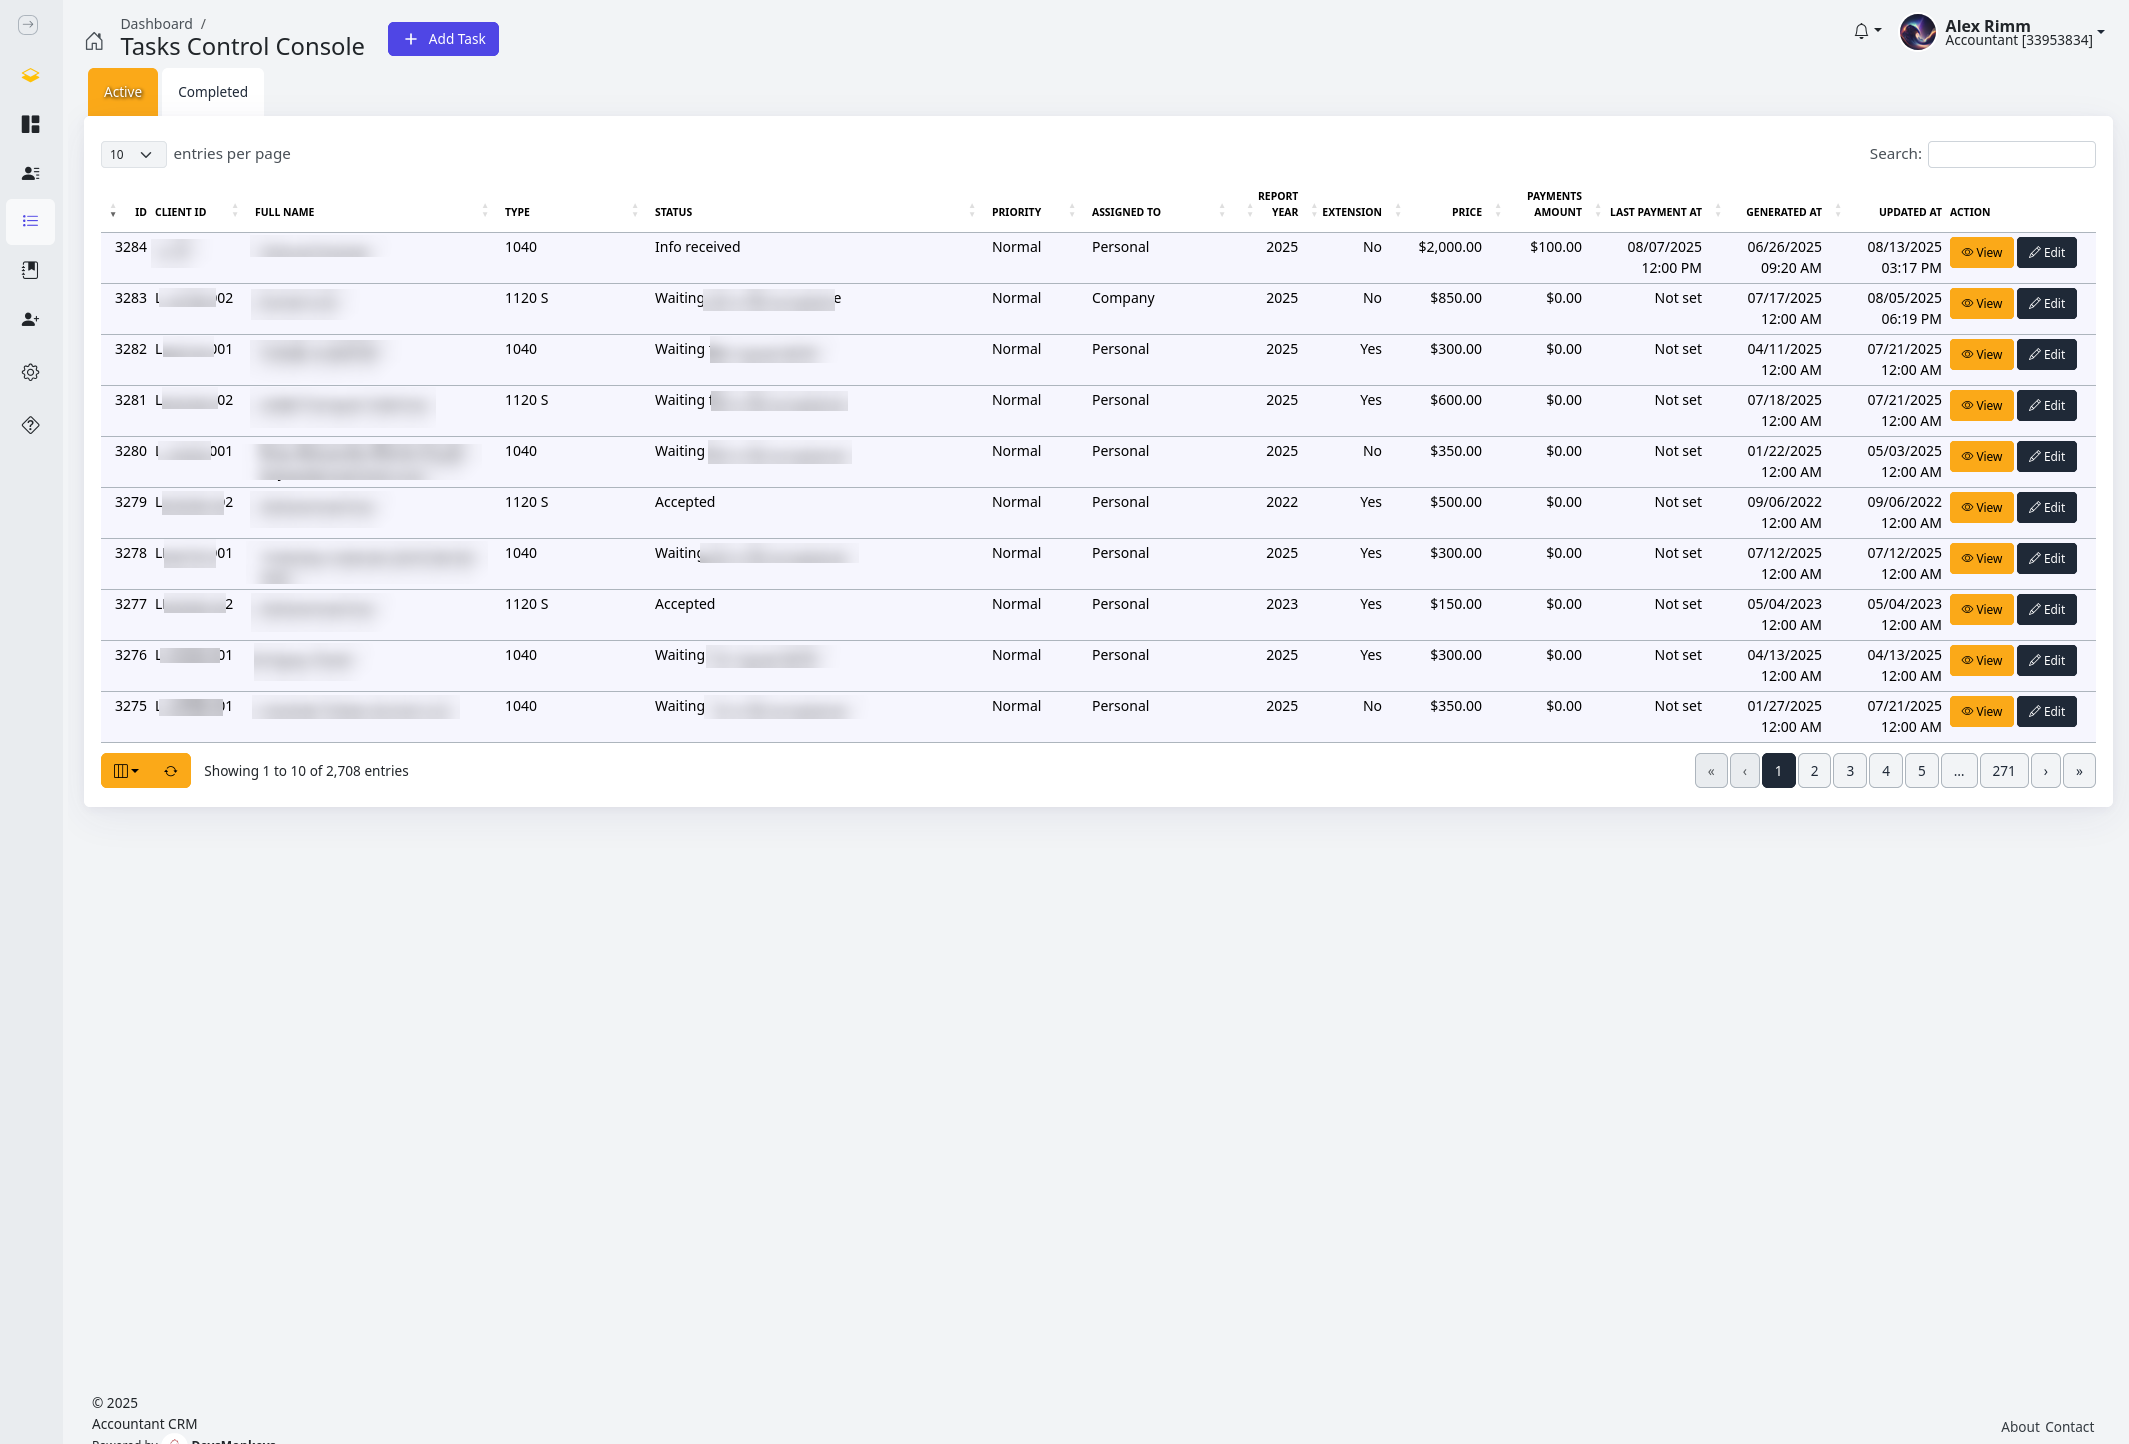The image size is (2129, 1444).
Task: Refresh the table with the reload icon
Action: [x=171, y=770]
